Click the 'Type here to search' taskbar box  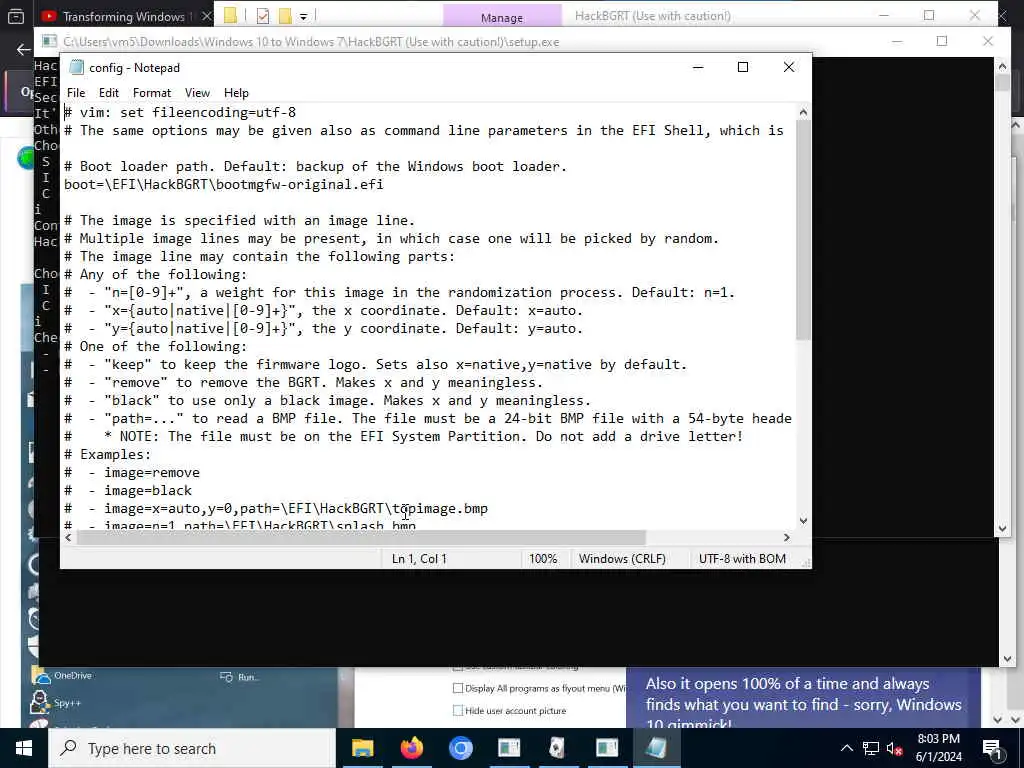tap(191, 748)
